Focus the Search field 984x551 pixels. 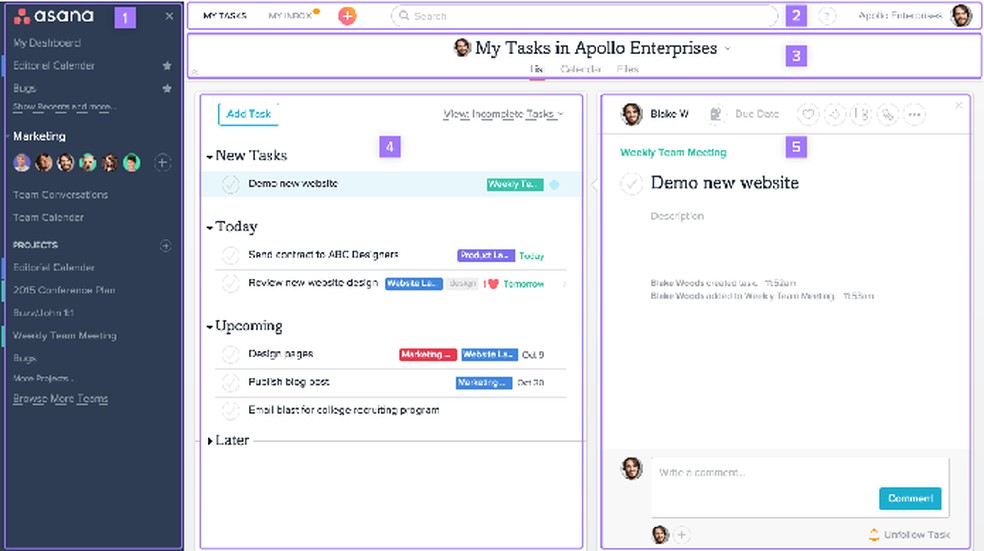click(x=584, y=16)
